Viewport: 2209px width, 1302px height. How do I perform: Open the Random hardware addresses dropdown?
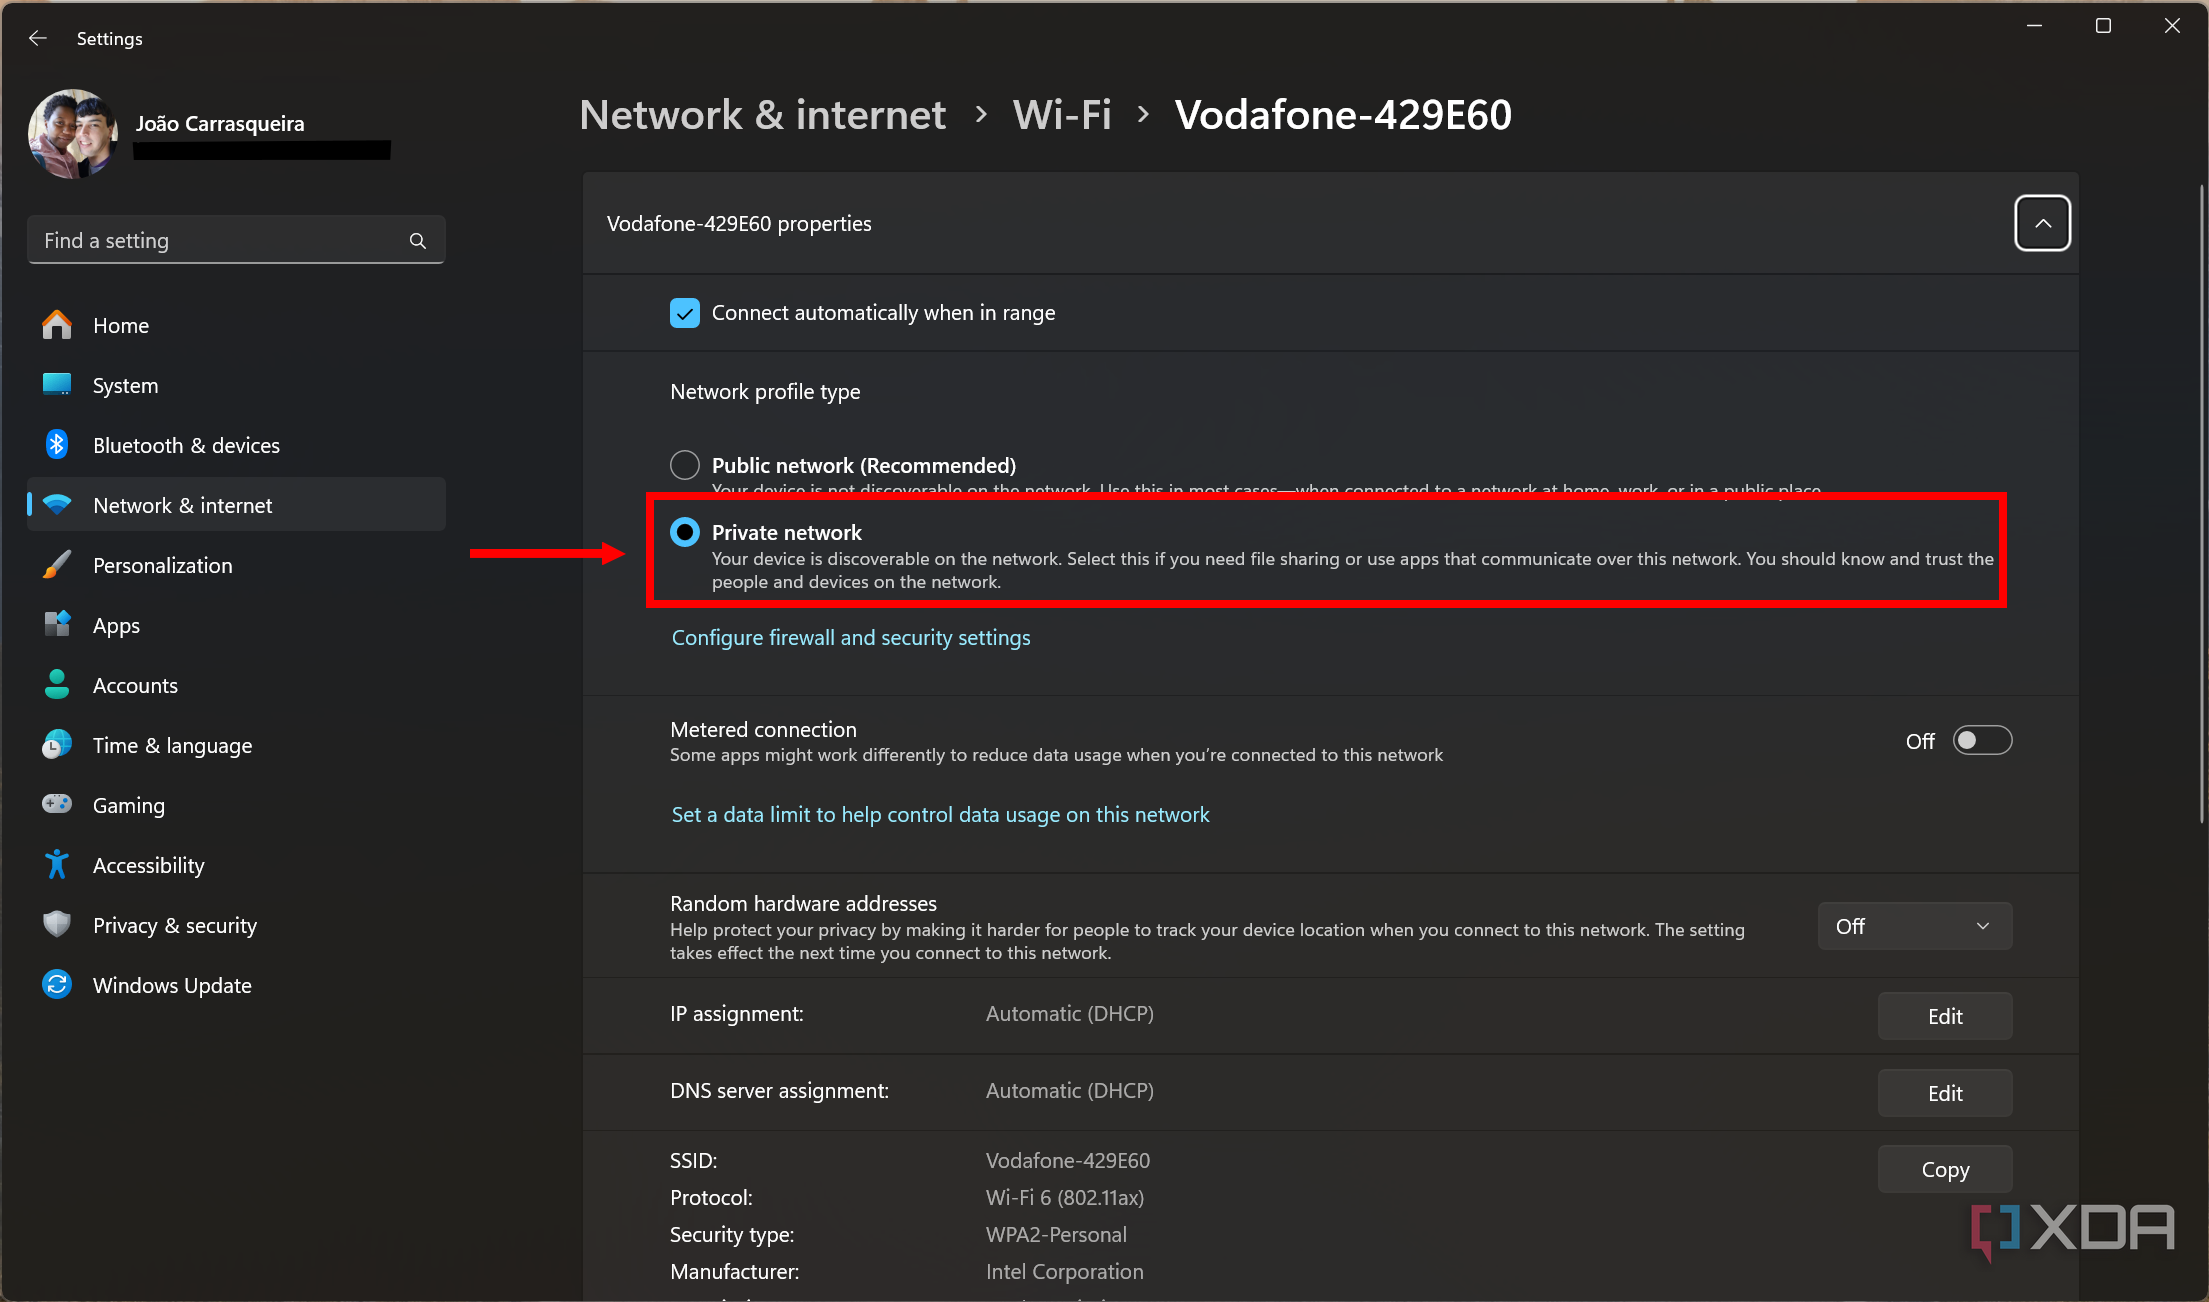[1914, 926]
